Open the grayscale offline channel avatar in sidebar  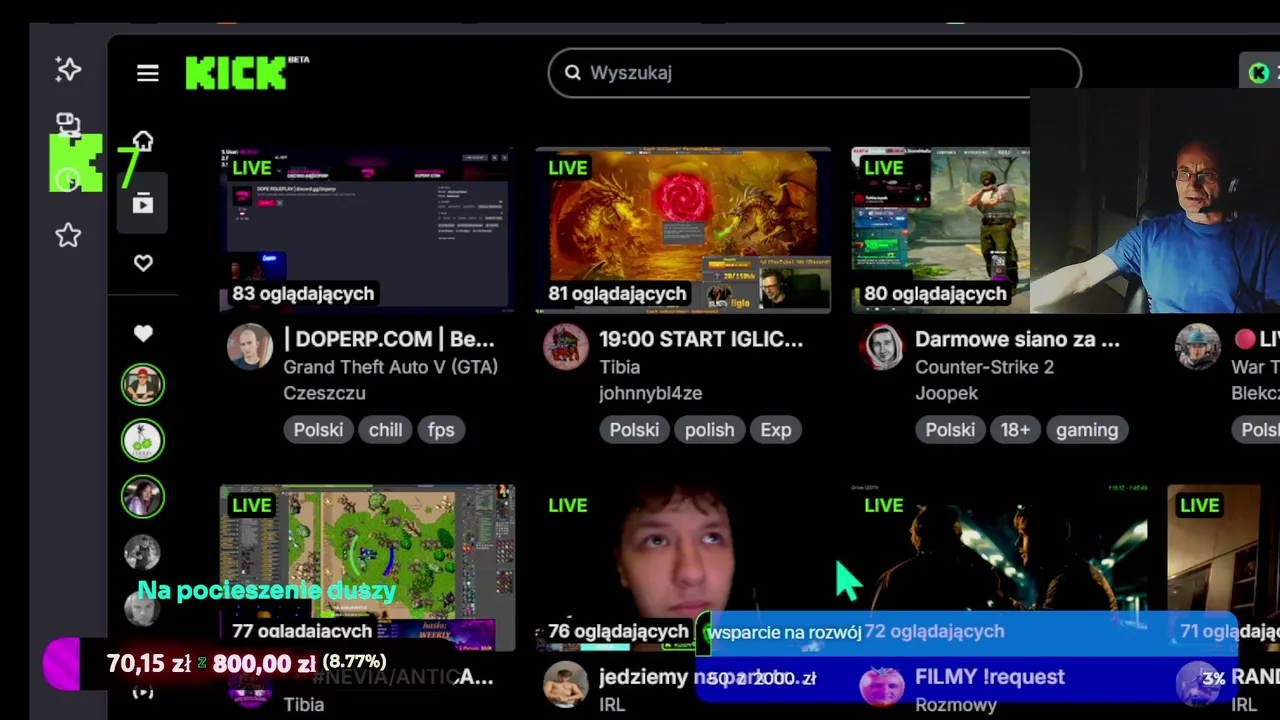(x=143, y=552)
